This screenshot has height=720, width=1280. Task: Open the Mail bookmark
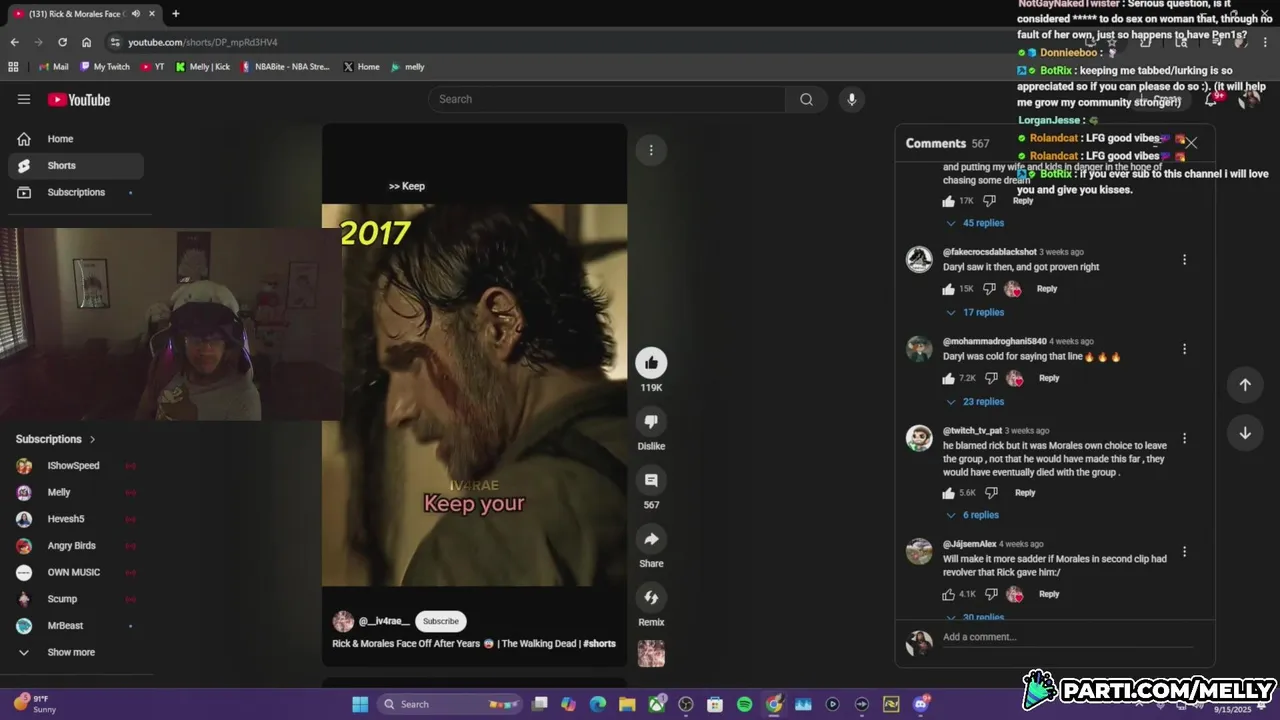pyautogui.click(x=54, y=67)
